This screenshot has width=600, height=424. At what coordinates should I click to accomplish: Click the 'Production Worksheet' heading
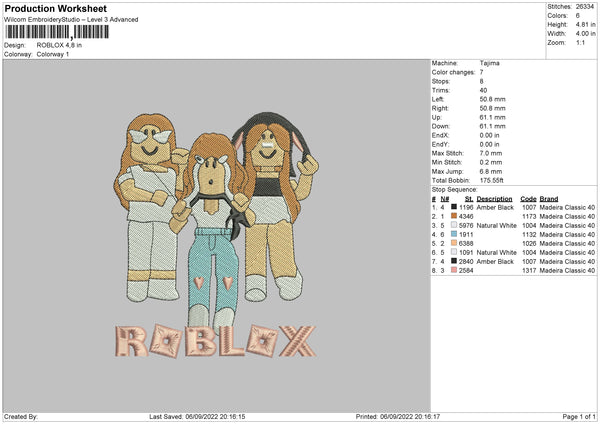point(55,8)
